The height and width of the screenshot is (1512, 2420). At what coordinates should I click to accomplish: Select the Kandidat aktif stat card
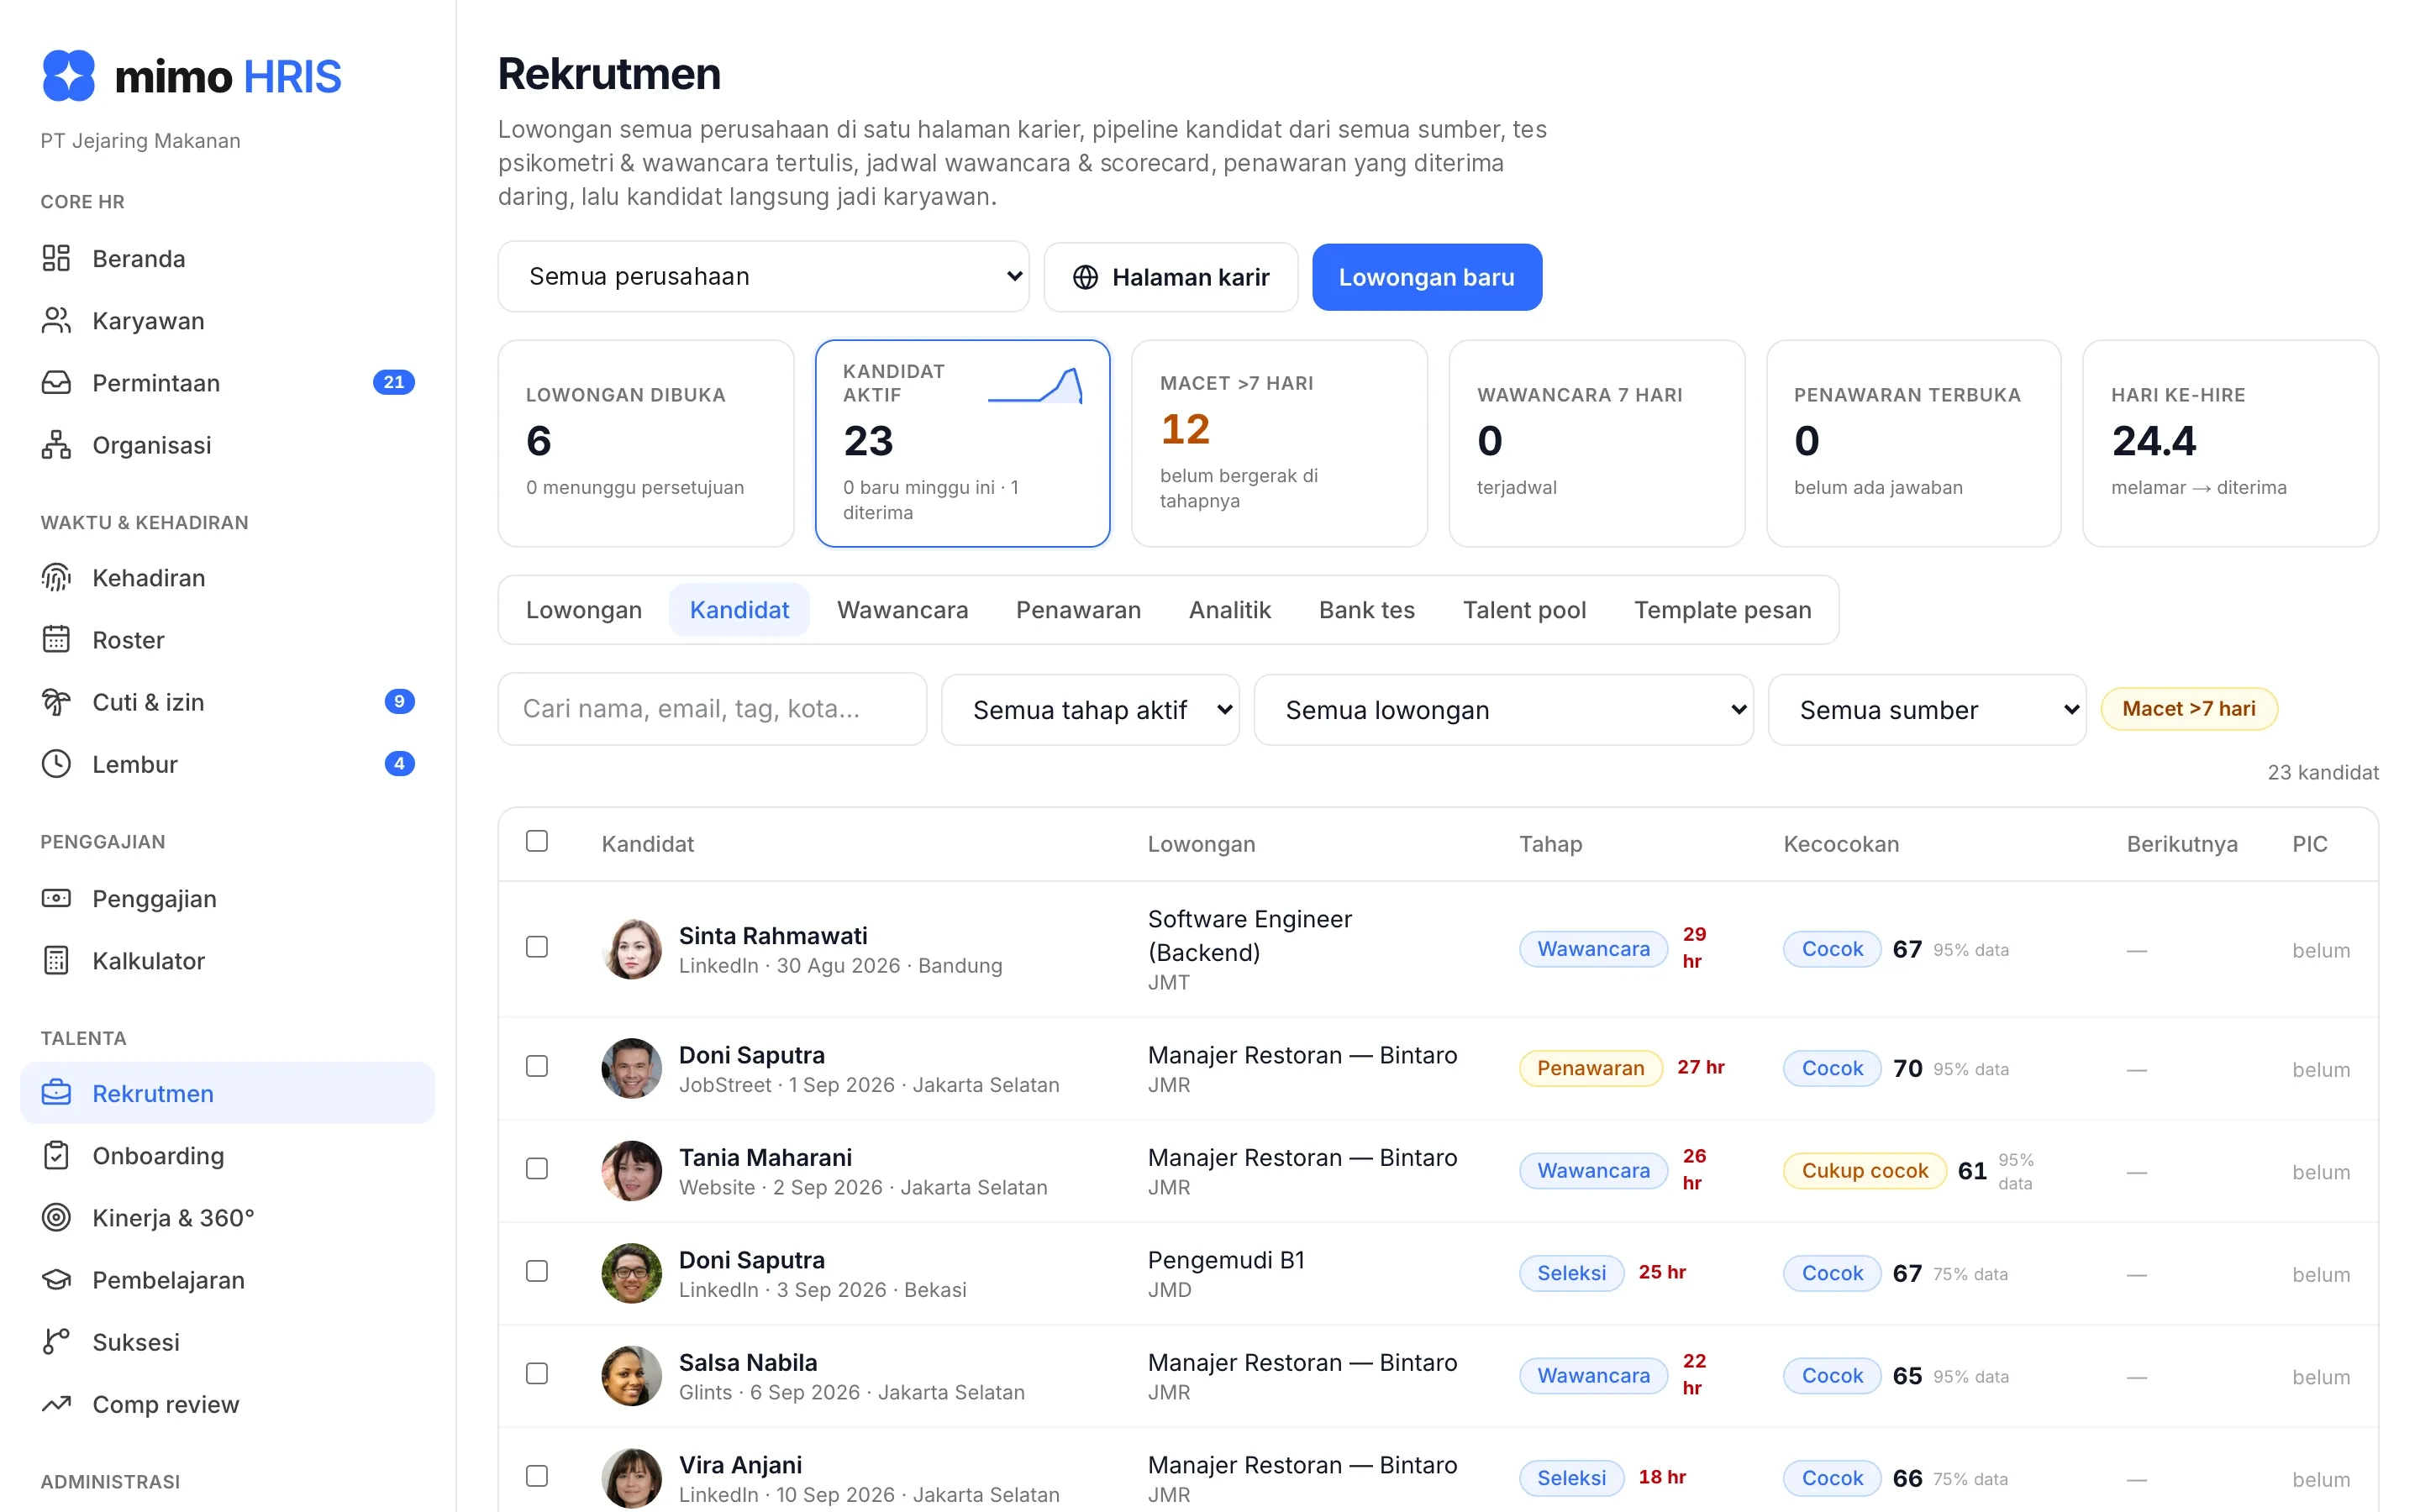pos(962,443)
